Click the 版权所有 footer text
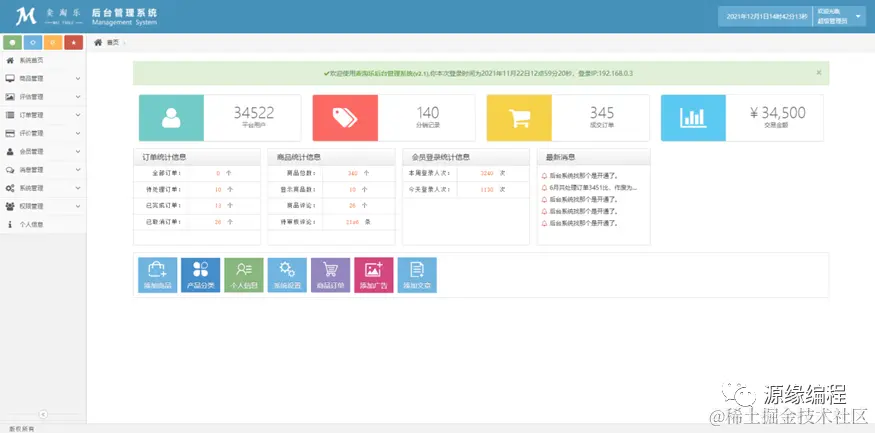 [x=21, y=429]
